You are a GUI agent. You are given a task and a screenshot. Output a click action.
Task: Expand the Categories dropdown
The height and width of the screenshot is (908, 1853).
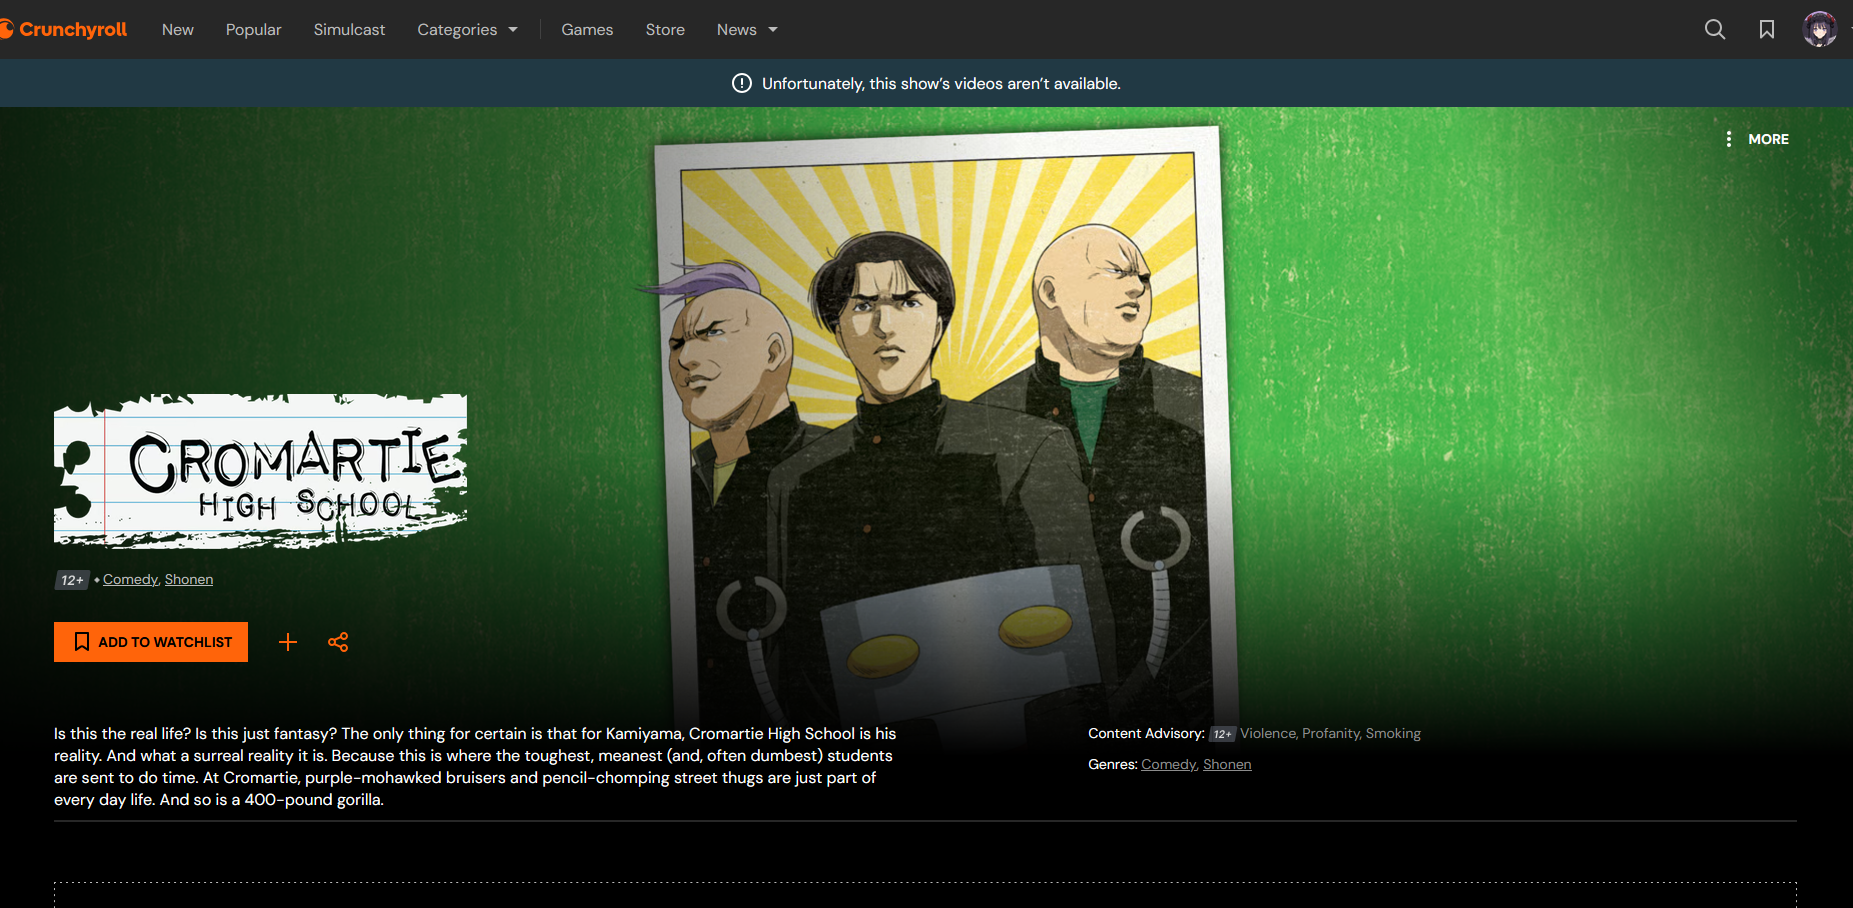click(x=467, y=30)
